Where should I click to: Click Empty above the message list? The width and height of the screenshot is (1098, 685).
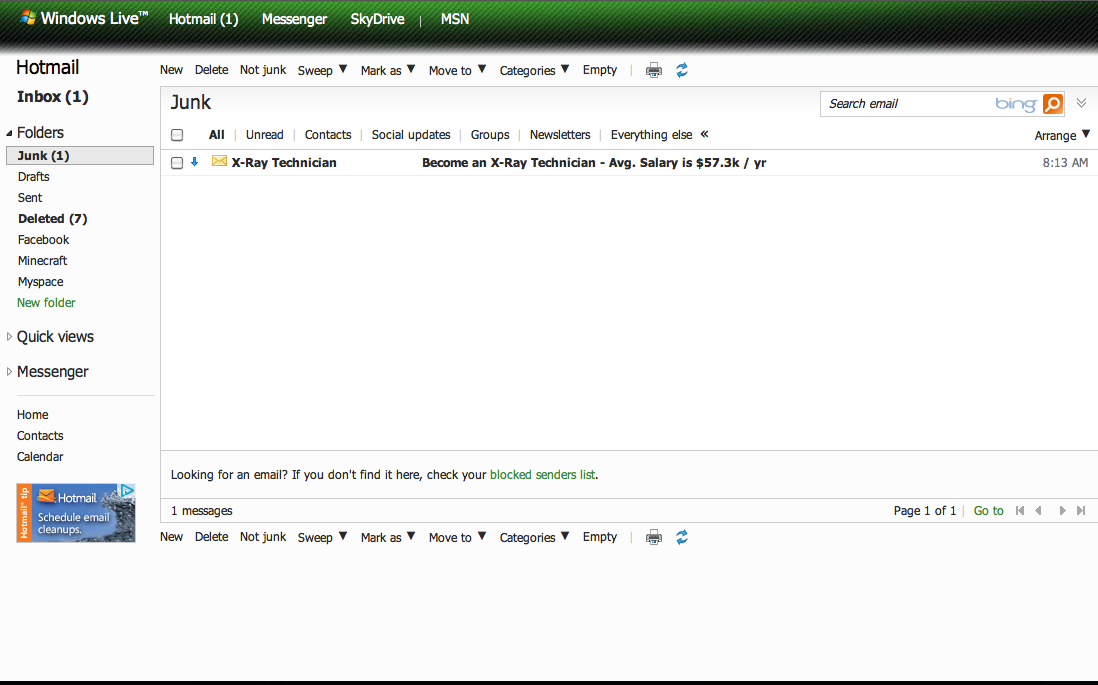(x=600, y=70)
